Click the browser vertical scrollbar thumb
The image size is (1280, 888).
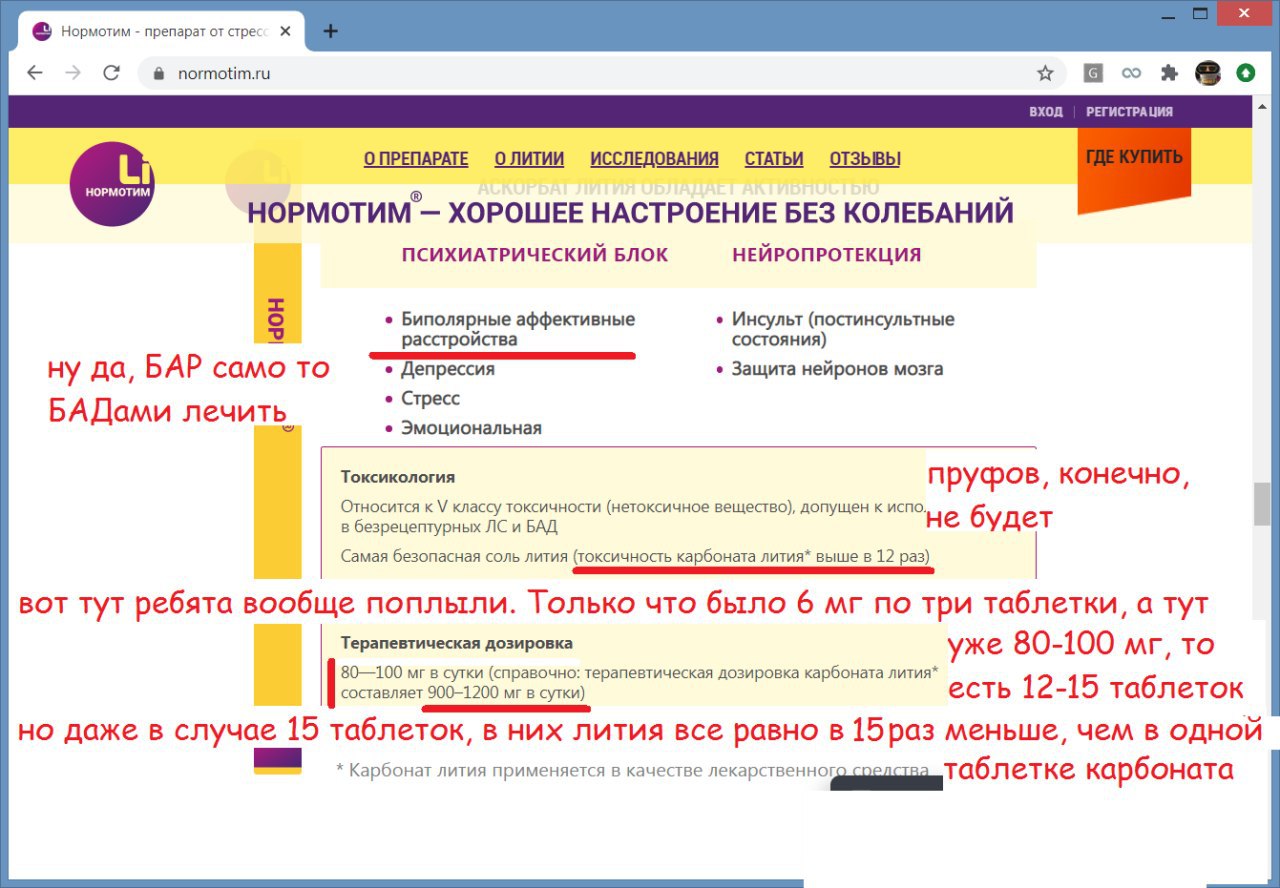(1262, 505)
